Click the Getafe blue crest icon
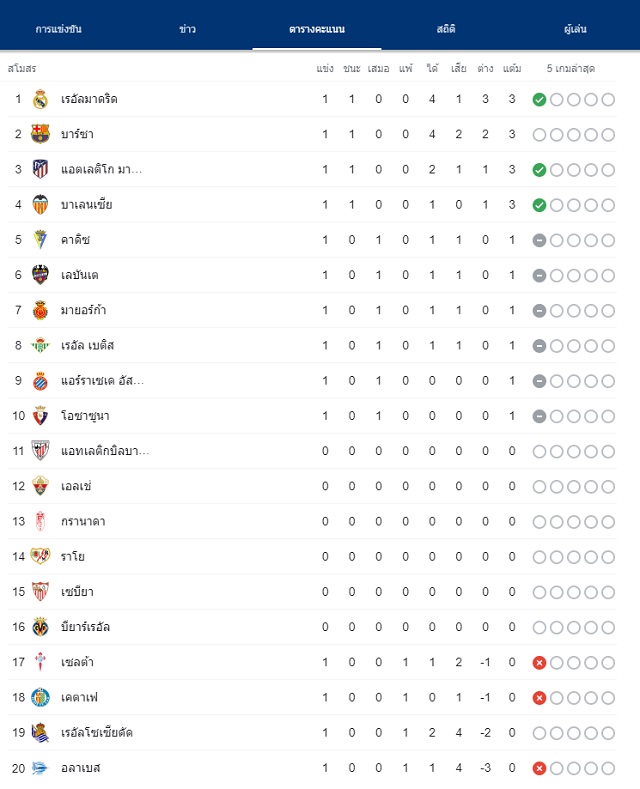This screenshot has width=640, height=789. 40,697
